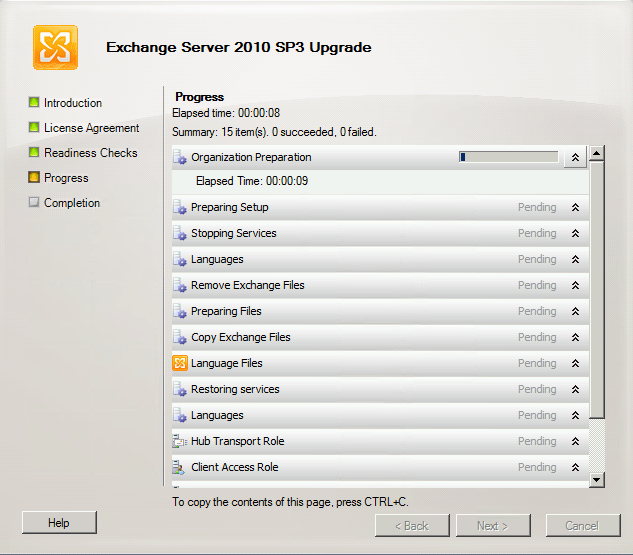Click the Languages icon below Restoring services

pos(180,415)
